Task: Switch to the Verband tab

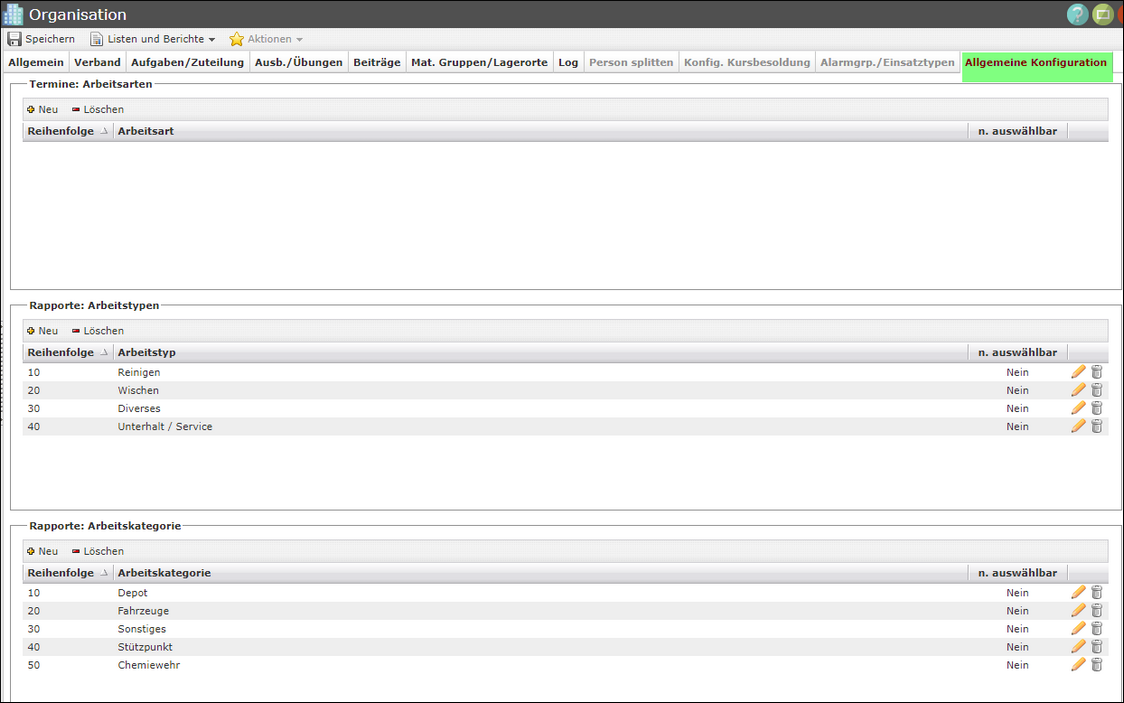Action: 97,62
